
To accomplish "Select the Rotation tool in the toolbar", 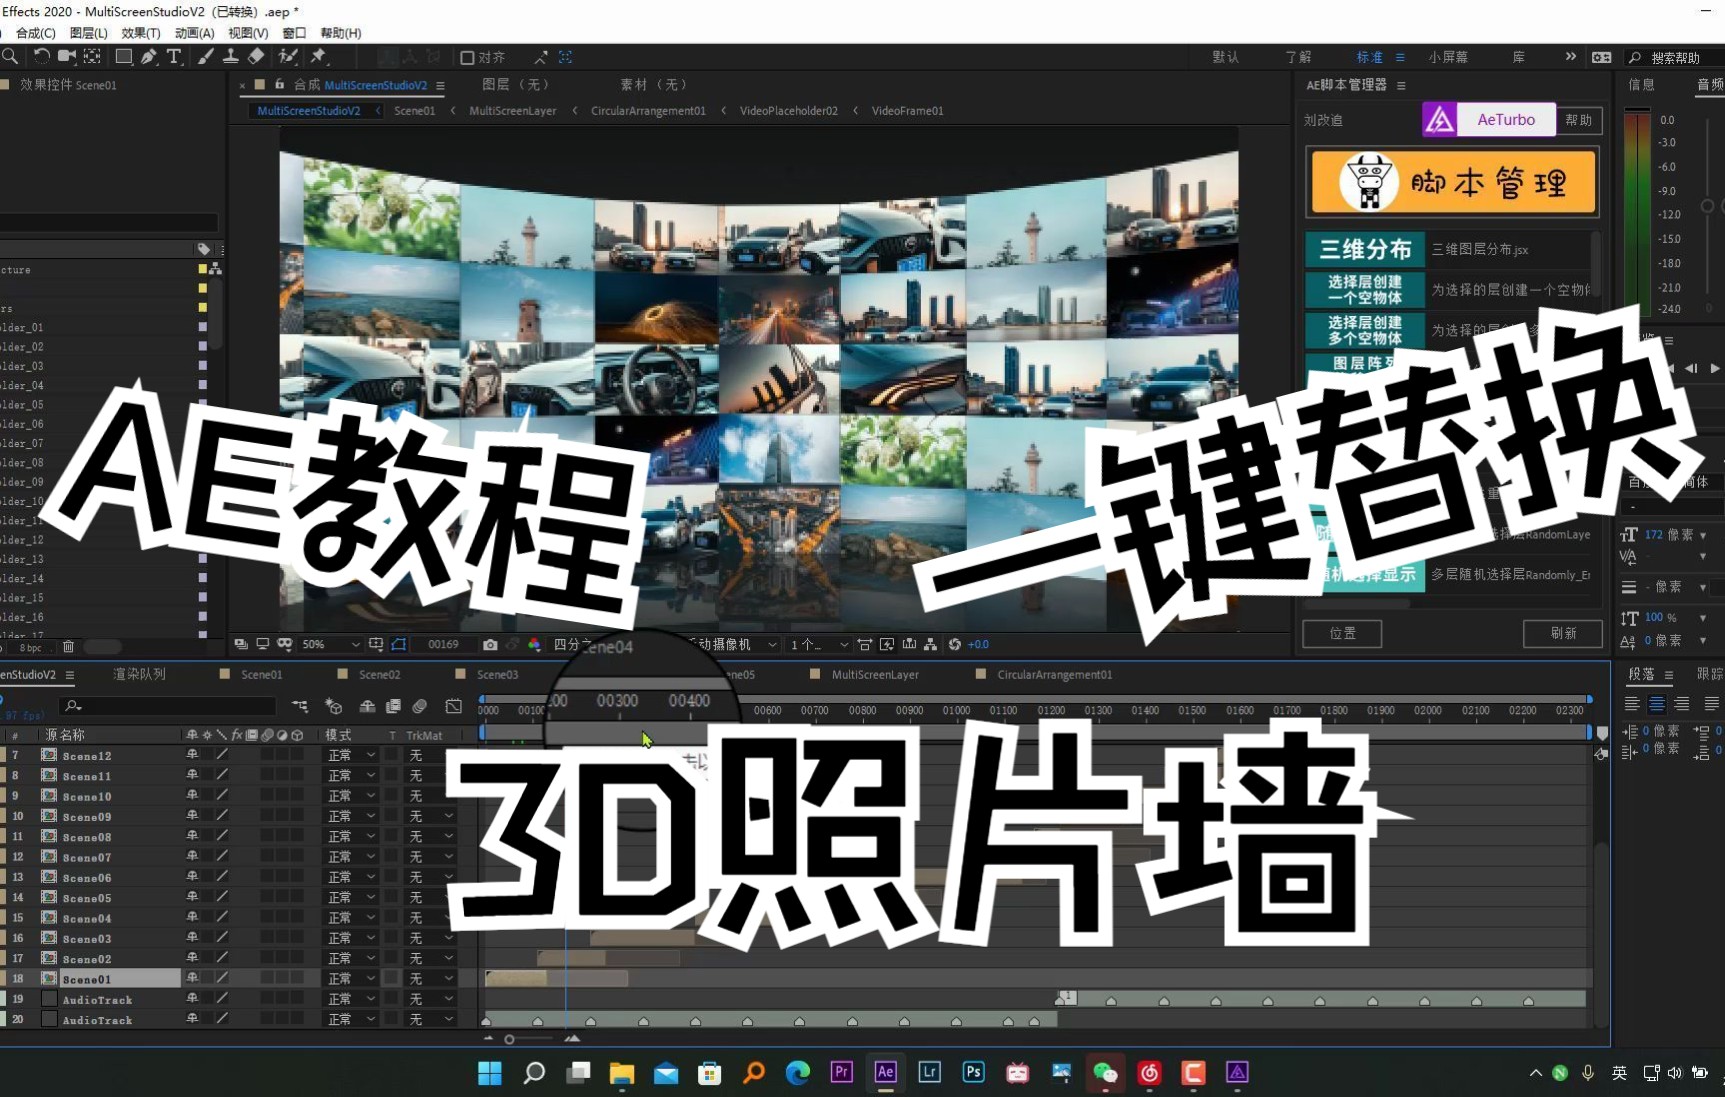I will (42, 57).
